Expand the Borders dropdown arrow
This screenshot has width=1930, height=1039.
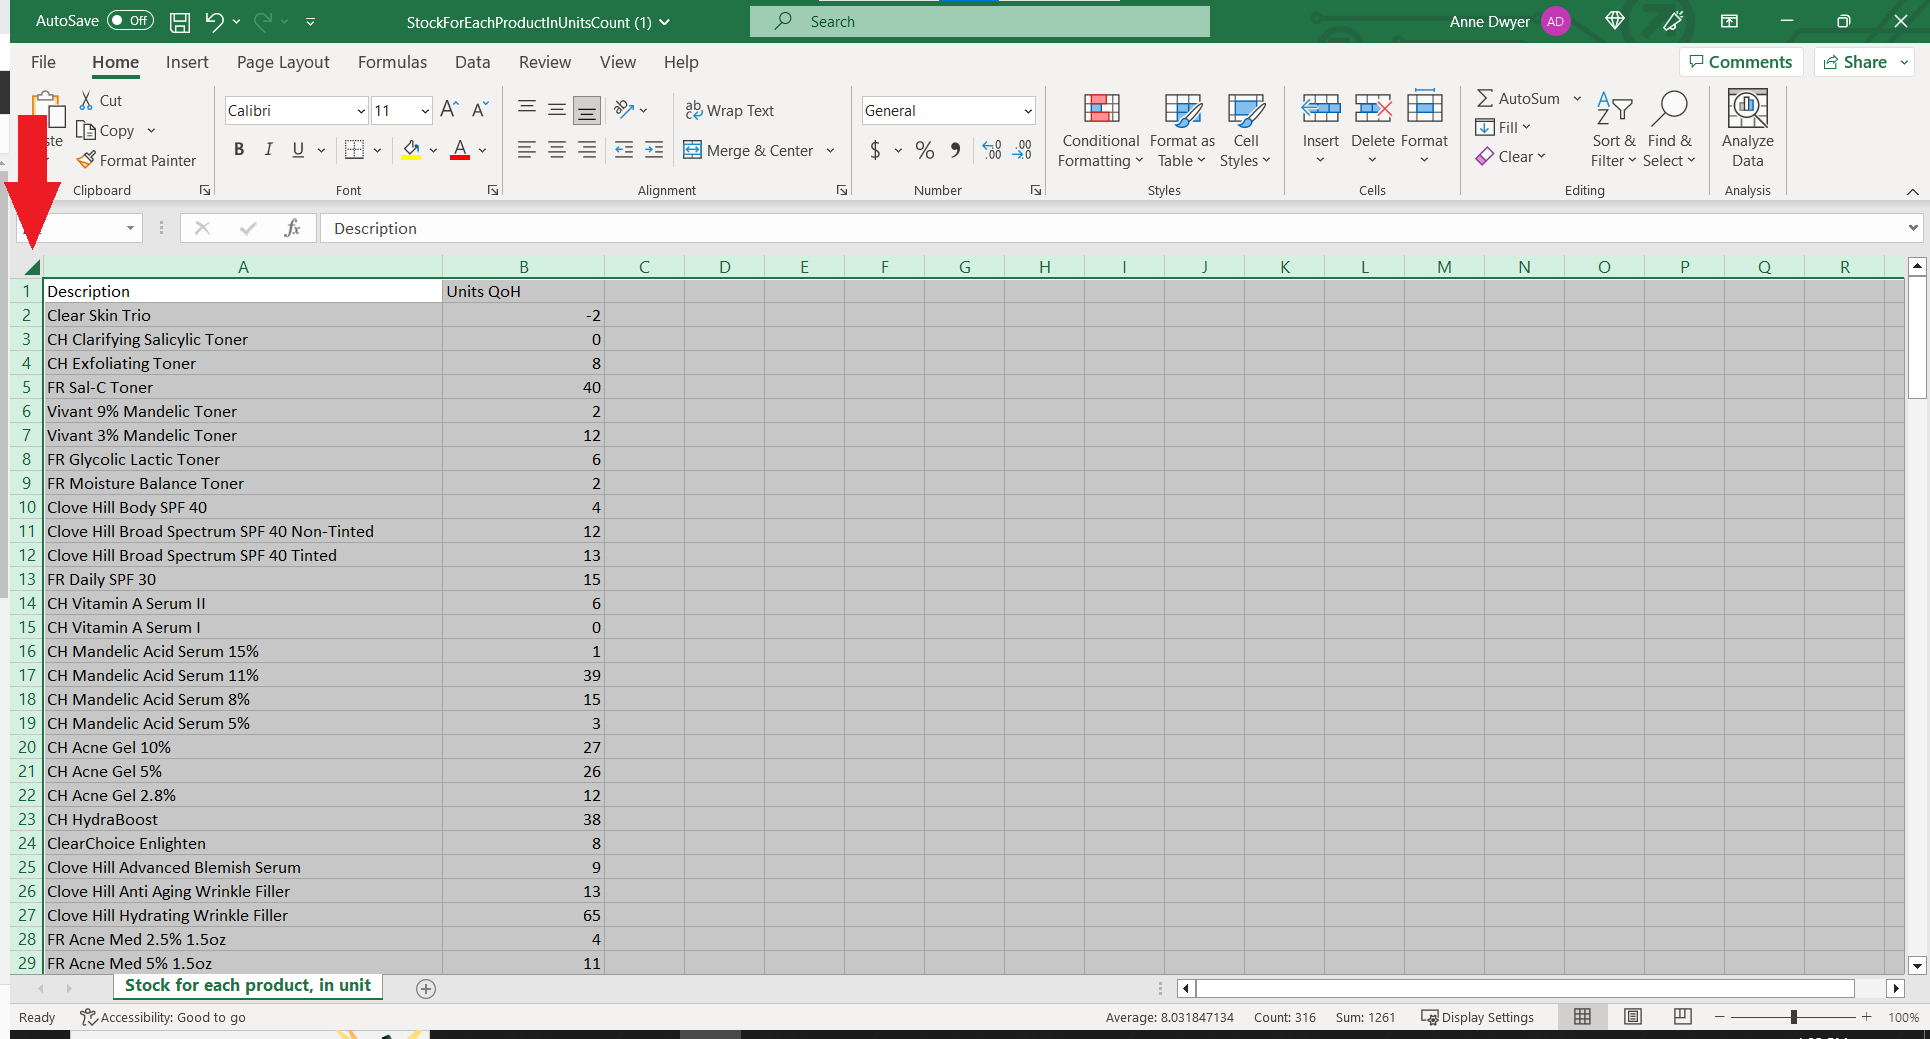[x=377, y=151]
